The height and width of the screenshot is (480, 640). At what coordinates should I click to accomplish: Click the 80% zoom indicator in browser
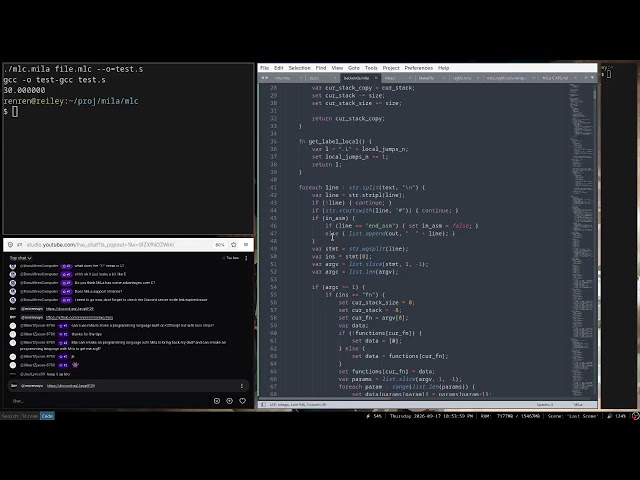pyautogui.click(x=220, y=244)
